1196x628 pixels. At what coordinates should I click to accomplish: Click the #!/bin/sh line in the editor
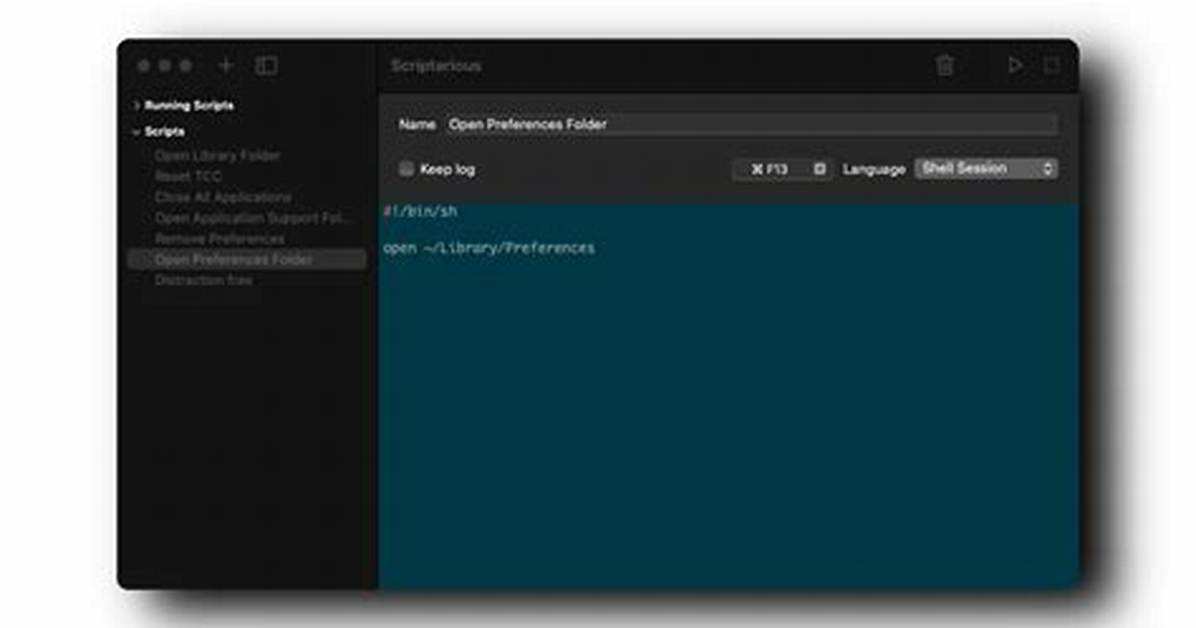[420, 211]
